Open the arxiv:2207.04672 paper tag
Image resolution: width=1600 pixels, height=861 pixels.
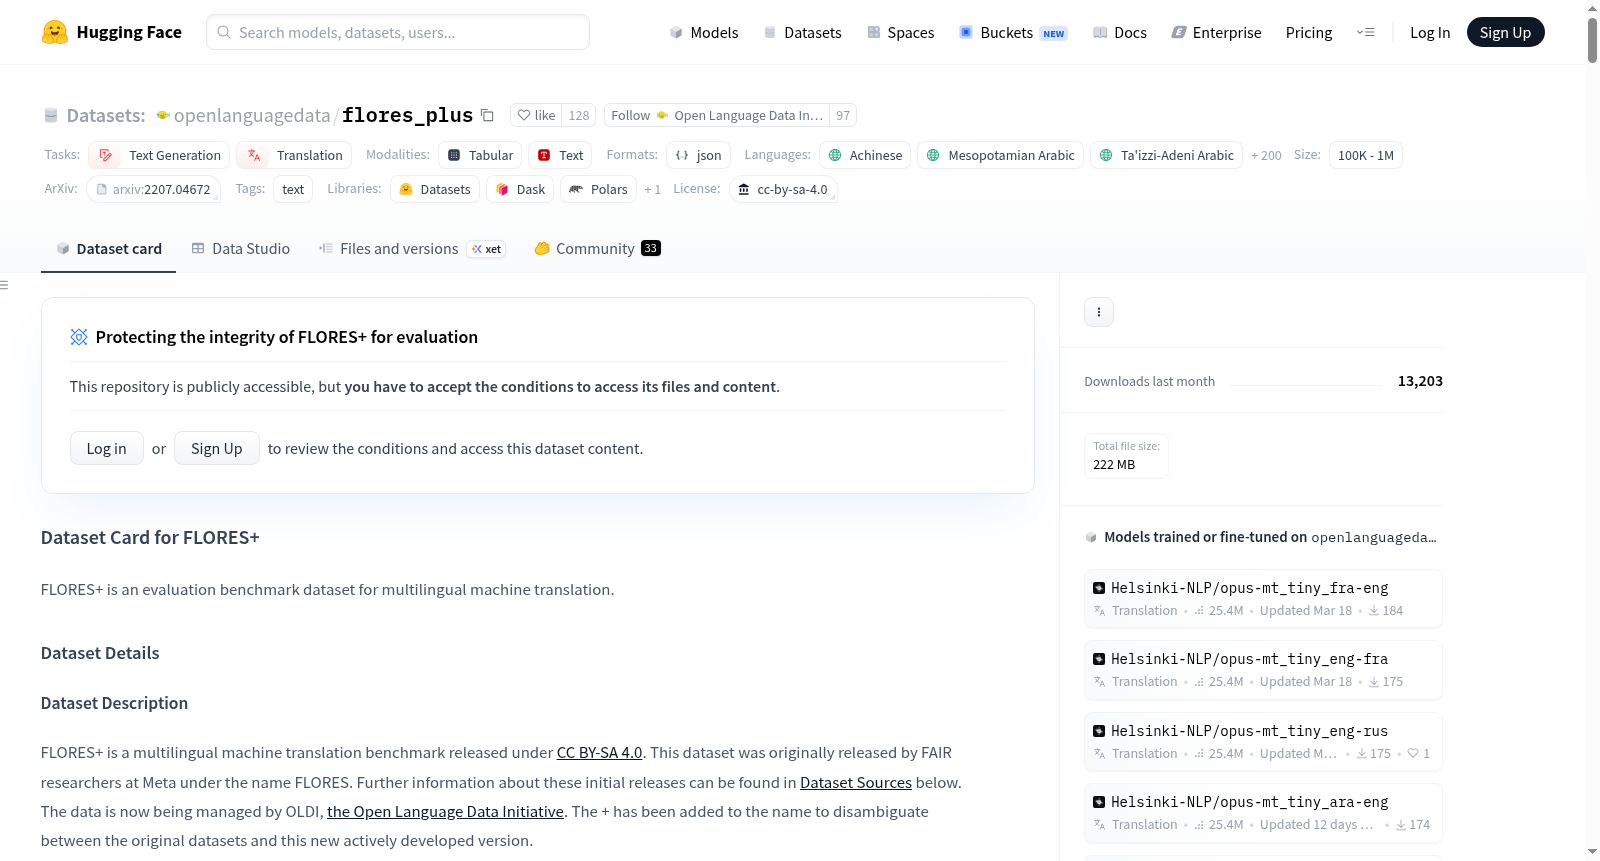tap(153, 189)
